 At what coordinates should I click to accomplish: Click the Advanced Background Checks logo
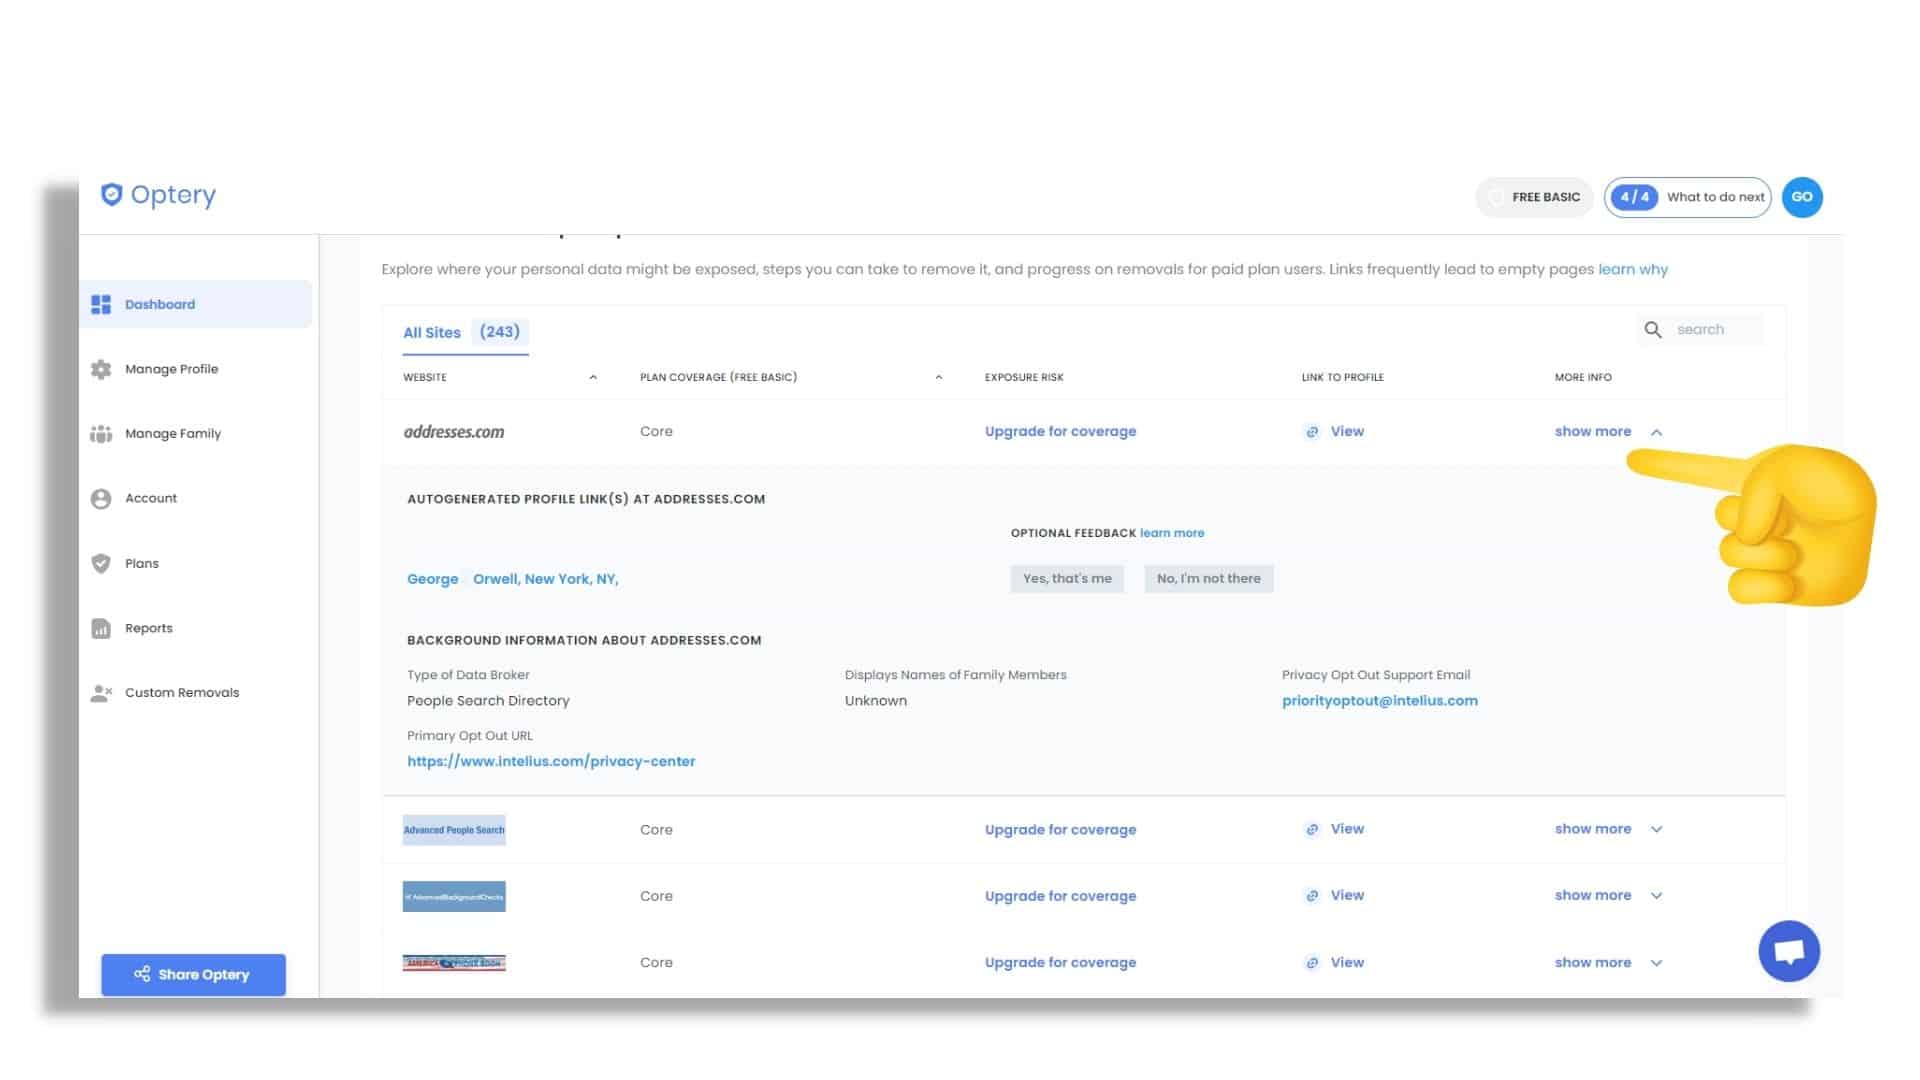point(454,896)
